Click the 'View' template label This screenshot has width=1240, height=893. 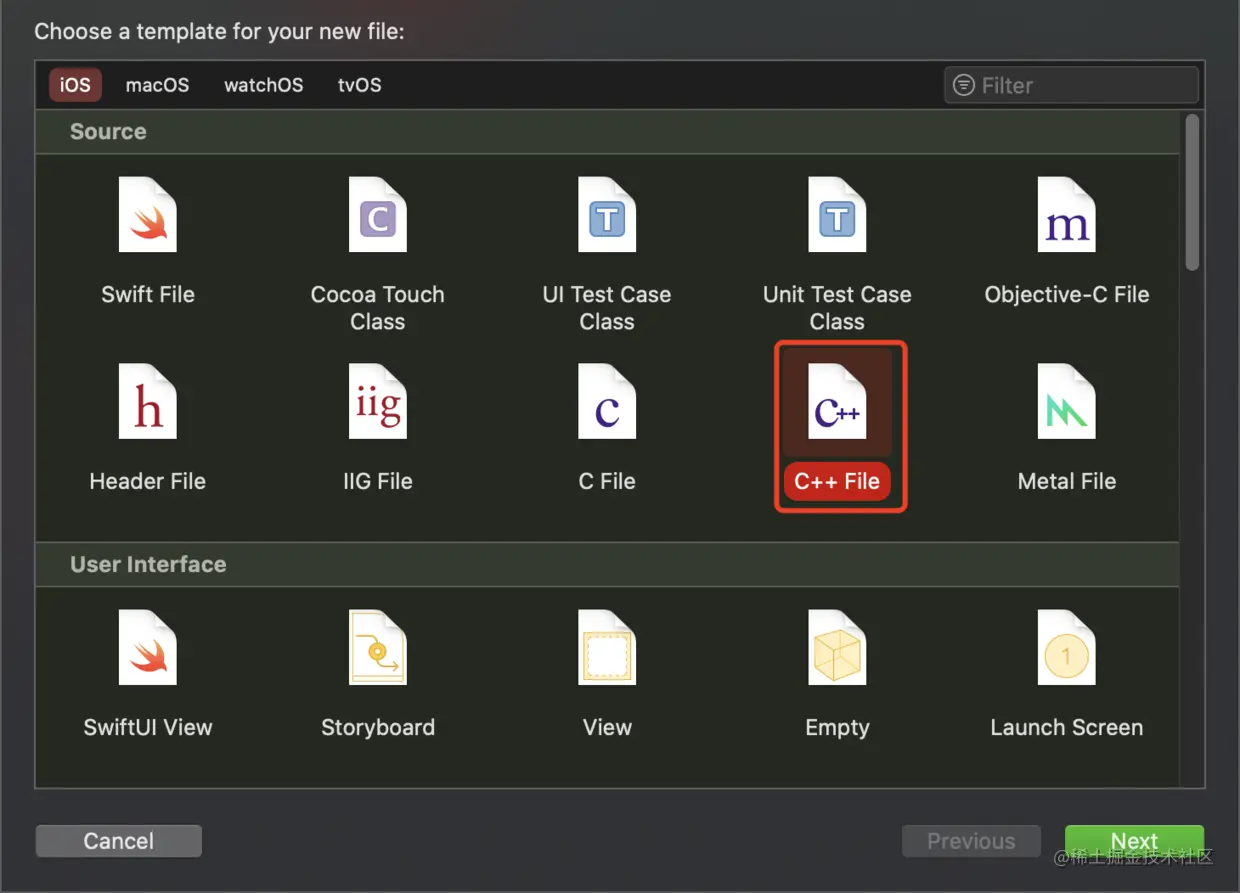click(607, 727)
